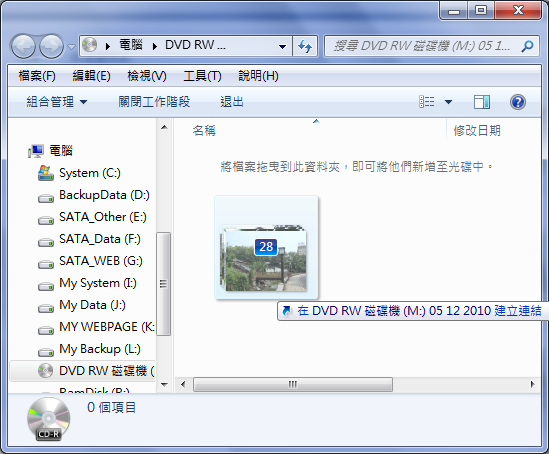Click navigation pane scroll up arrow
Screen dimensions: 549x454
pos(164,127)
